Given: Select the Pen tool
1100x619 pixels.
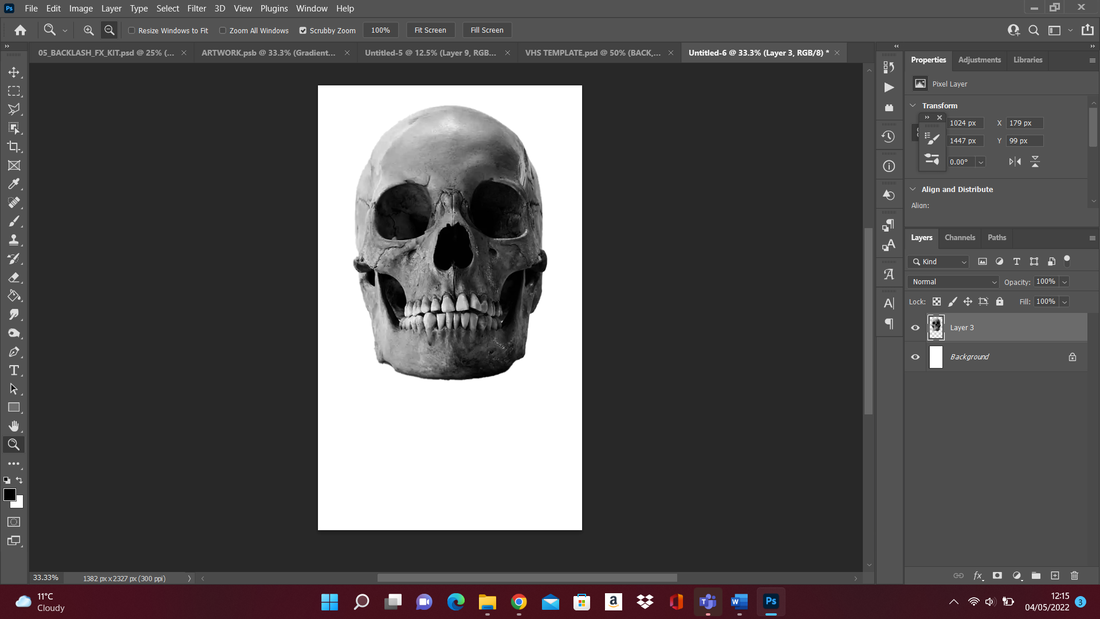Looking at the screenshot, I should pos(14,352).
